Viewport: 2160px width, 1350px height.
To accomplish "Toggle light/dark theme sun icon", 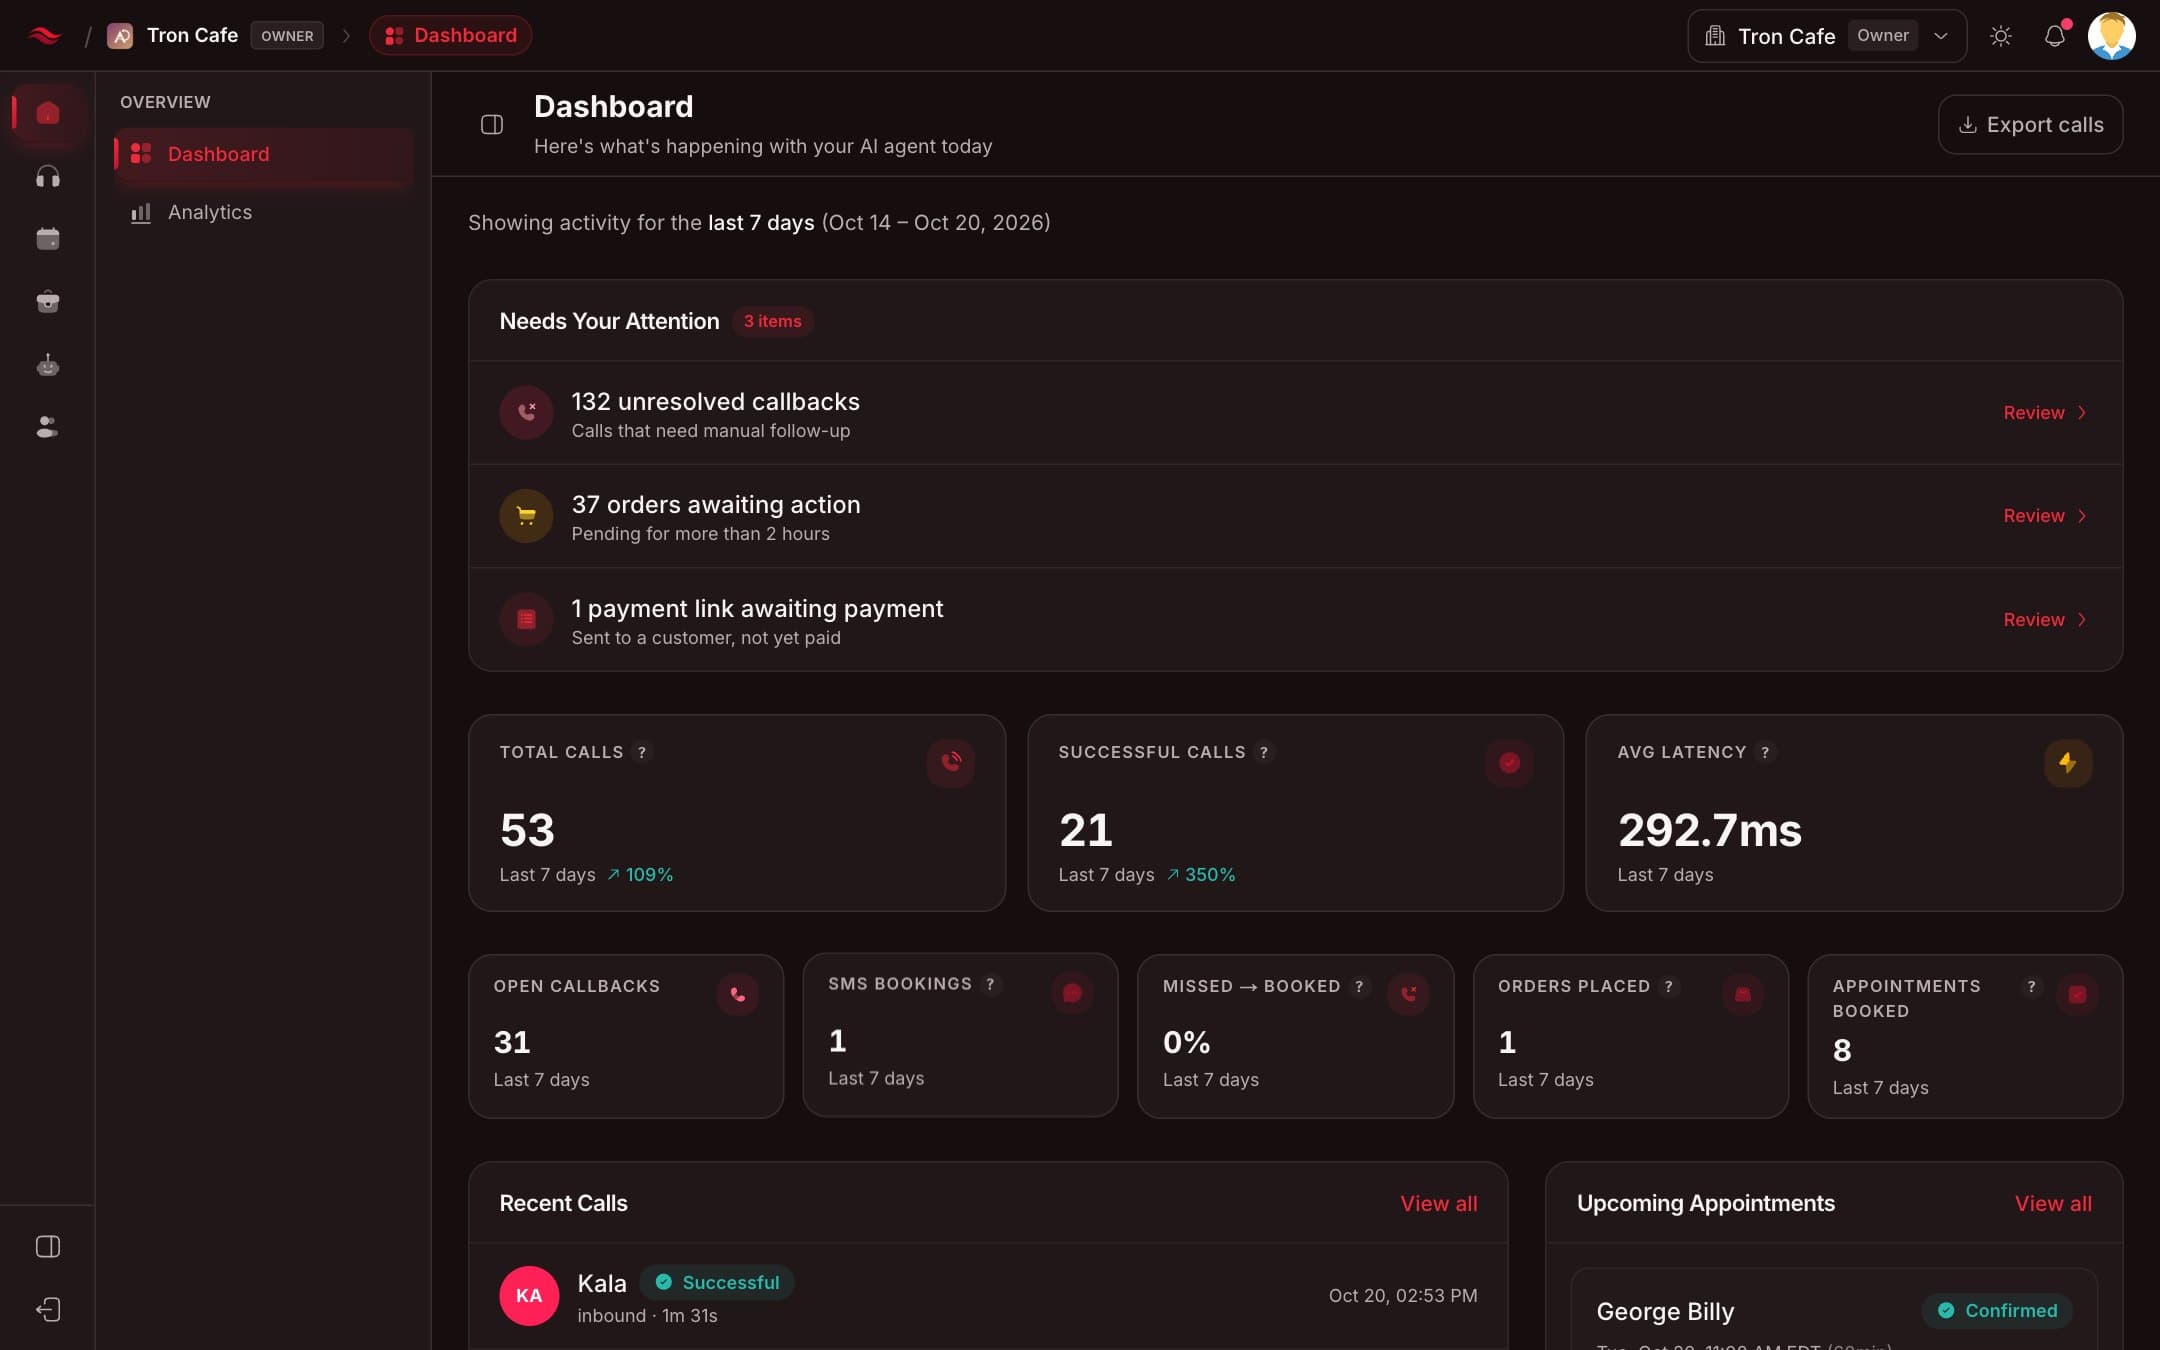I will 2000,36.
